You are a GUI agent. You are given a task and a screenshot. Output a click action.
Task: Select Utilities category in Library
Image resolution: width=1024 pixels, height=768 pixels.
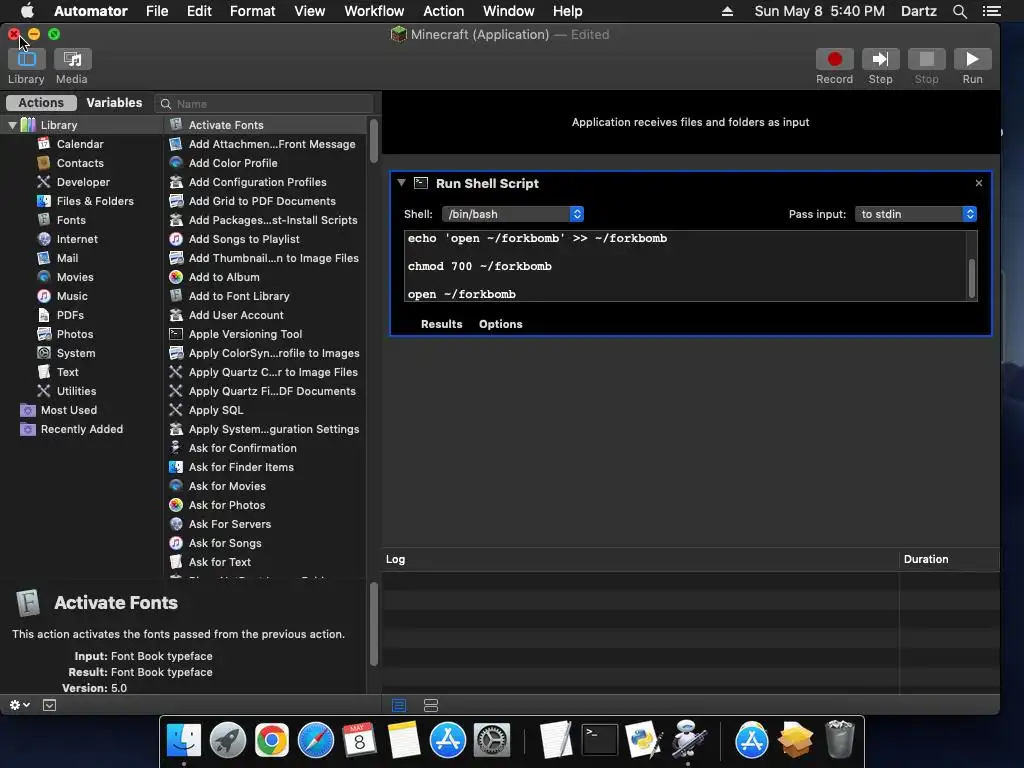click(76, 391)
